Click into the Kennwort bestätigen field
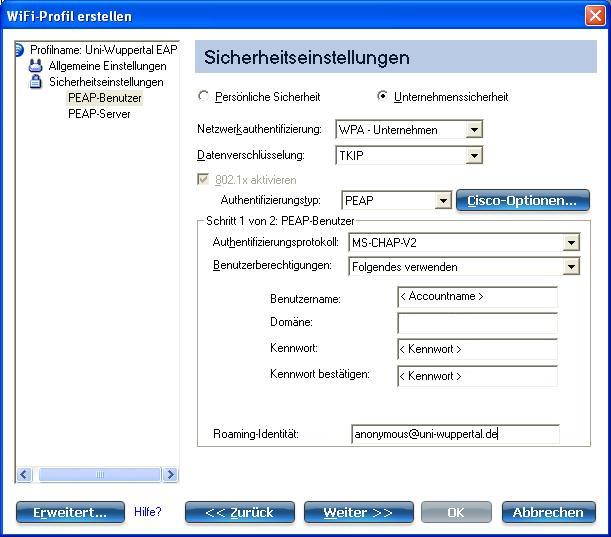Viewport: 611px width, 537px height. [477, 376]
